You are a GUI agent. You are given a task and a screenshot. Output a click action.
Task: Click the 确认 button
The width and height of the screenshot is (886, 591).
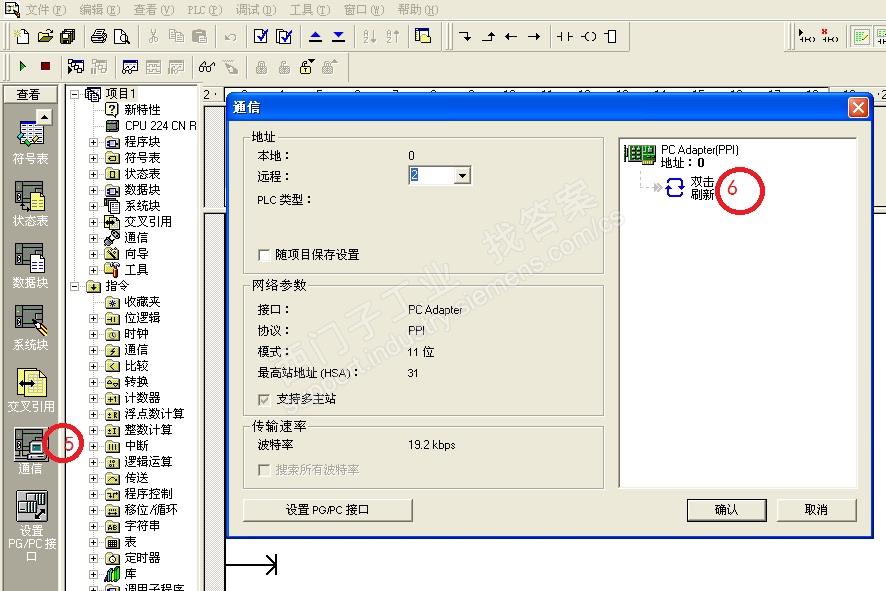(727, 510)
